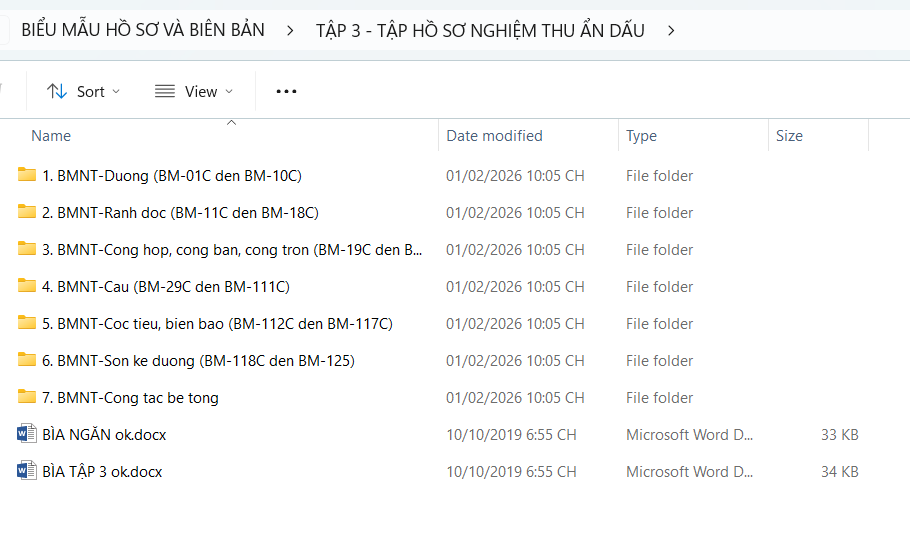The width and height of the screenshot is (910, 547).
Task: Expand chevron after TẬP 3 breadcrumb
Action: pyautogui.click(x=671, y=30)
